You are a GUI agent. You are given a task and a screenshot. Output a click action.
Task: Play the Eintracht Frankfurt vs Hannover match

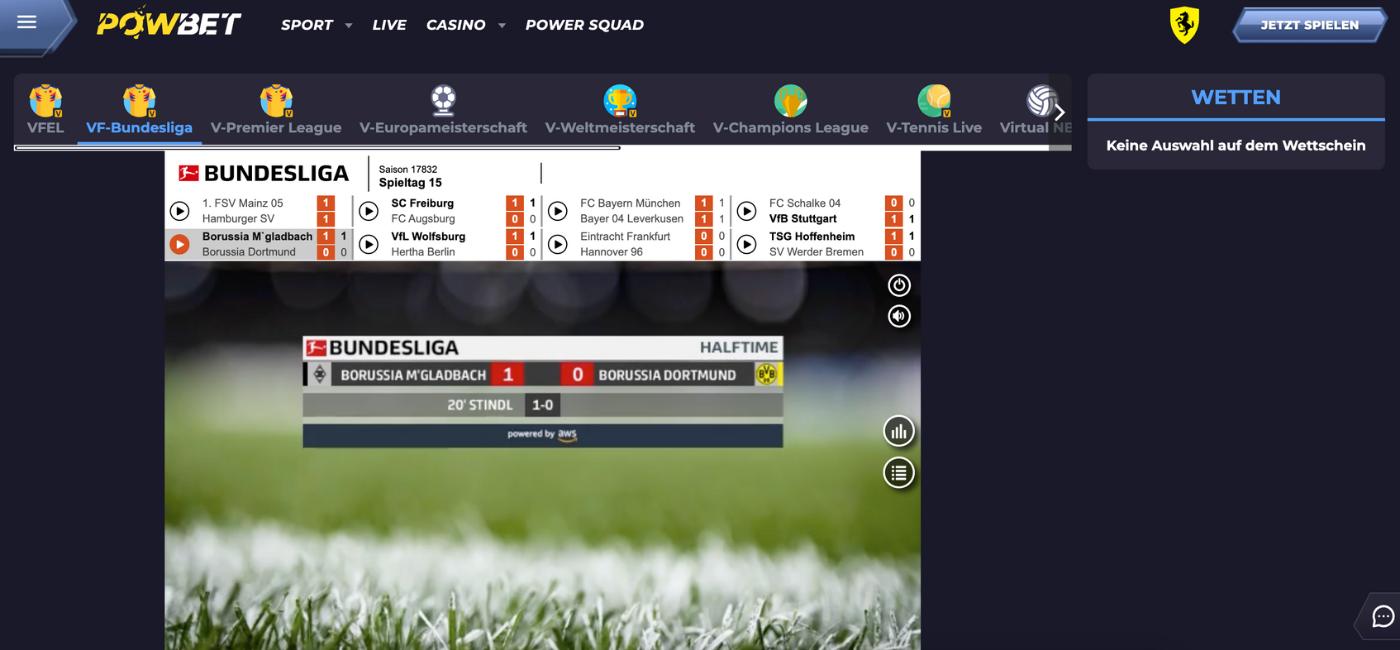(x=557, y=244)
